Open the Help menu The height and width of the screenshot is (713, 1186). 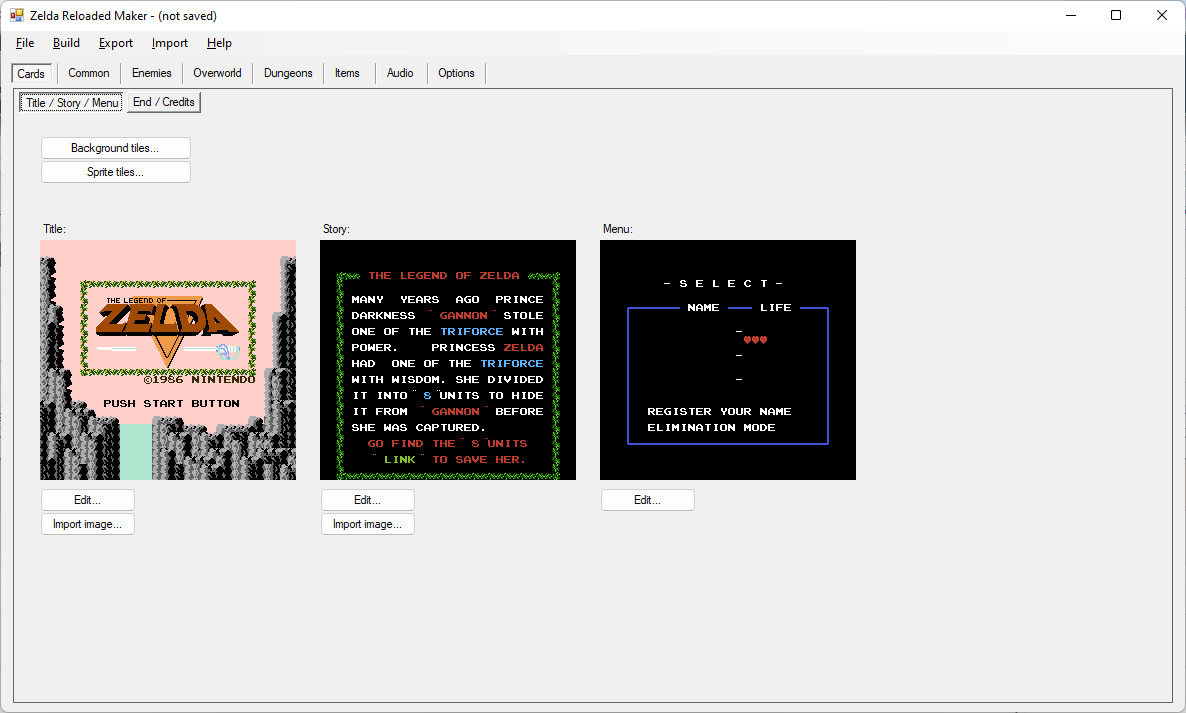click(x=219, y=43)
